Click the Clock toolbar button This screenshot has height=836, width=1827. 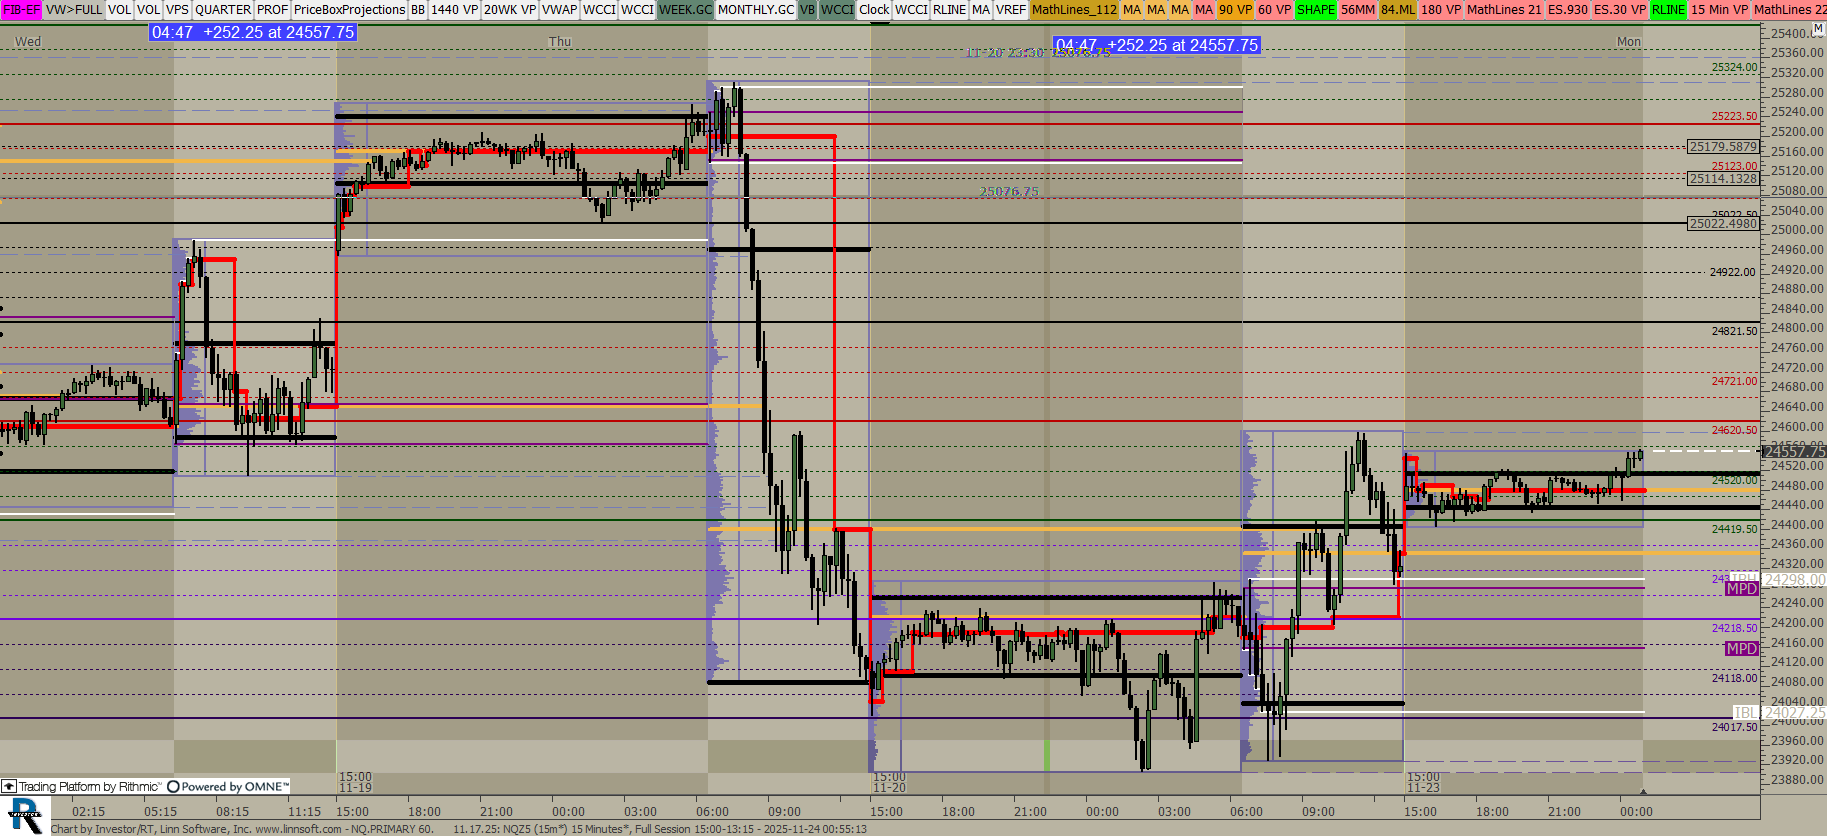point(873,10)
